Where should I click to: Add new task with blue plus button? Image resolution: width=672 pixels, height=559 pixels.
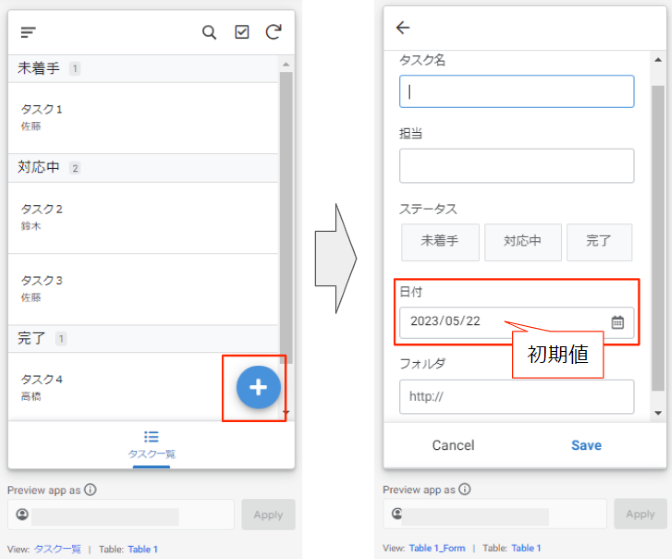(258, 387)
